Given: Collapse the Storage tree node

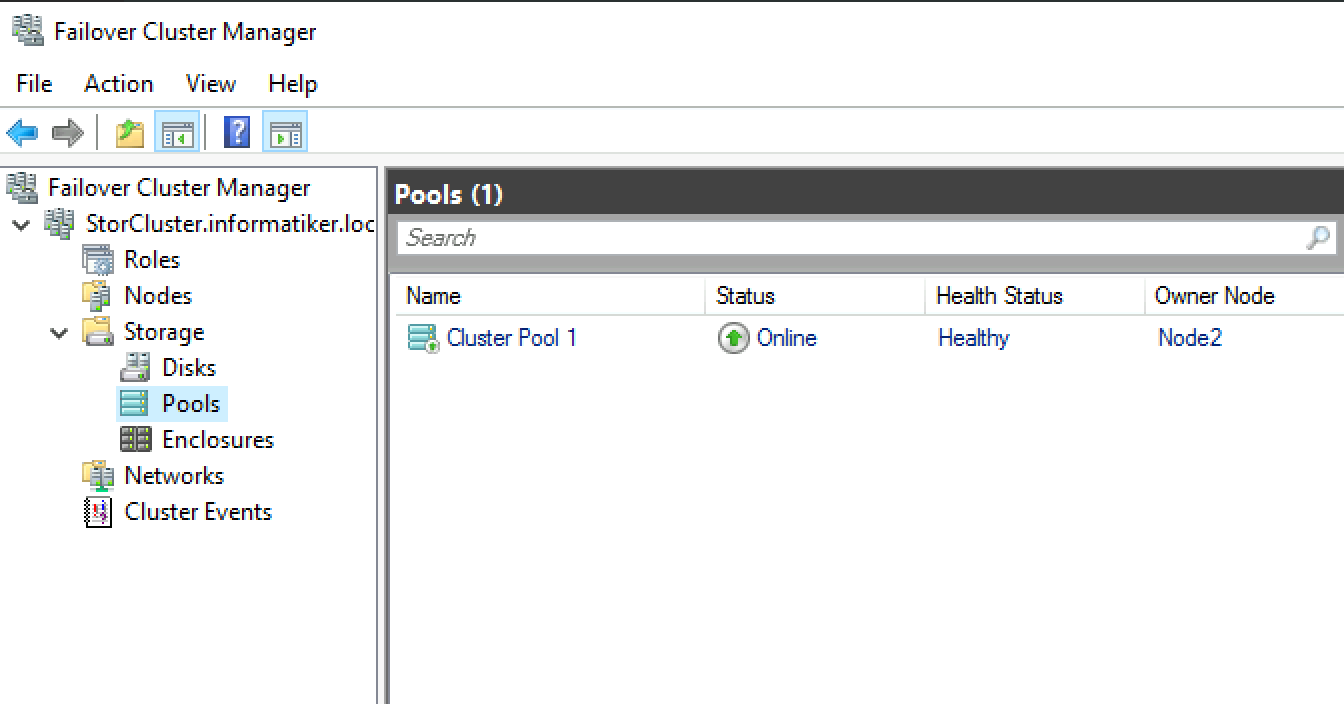Looking at the screenshot, I should [x=59, y=332].
